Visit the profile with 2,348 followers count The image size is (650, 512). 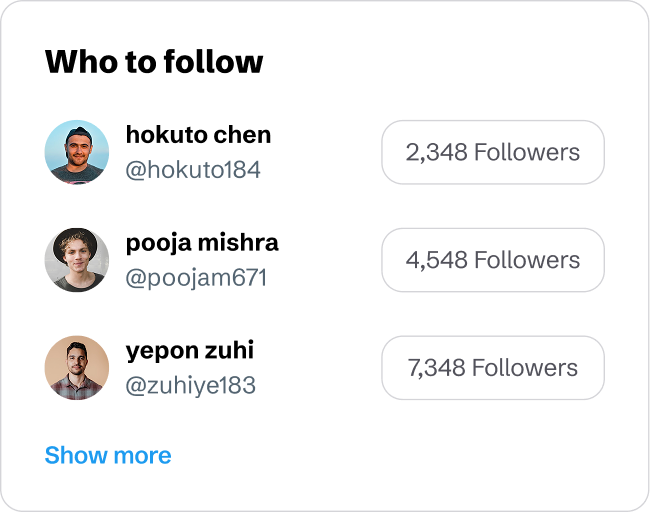tap(493, 152)
